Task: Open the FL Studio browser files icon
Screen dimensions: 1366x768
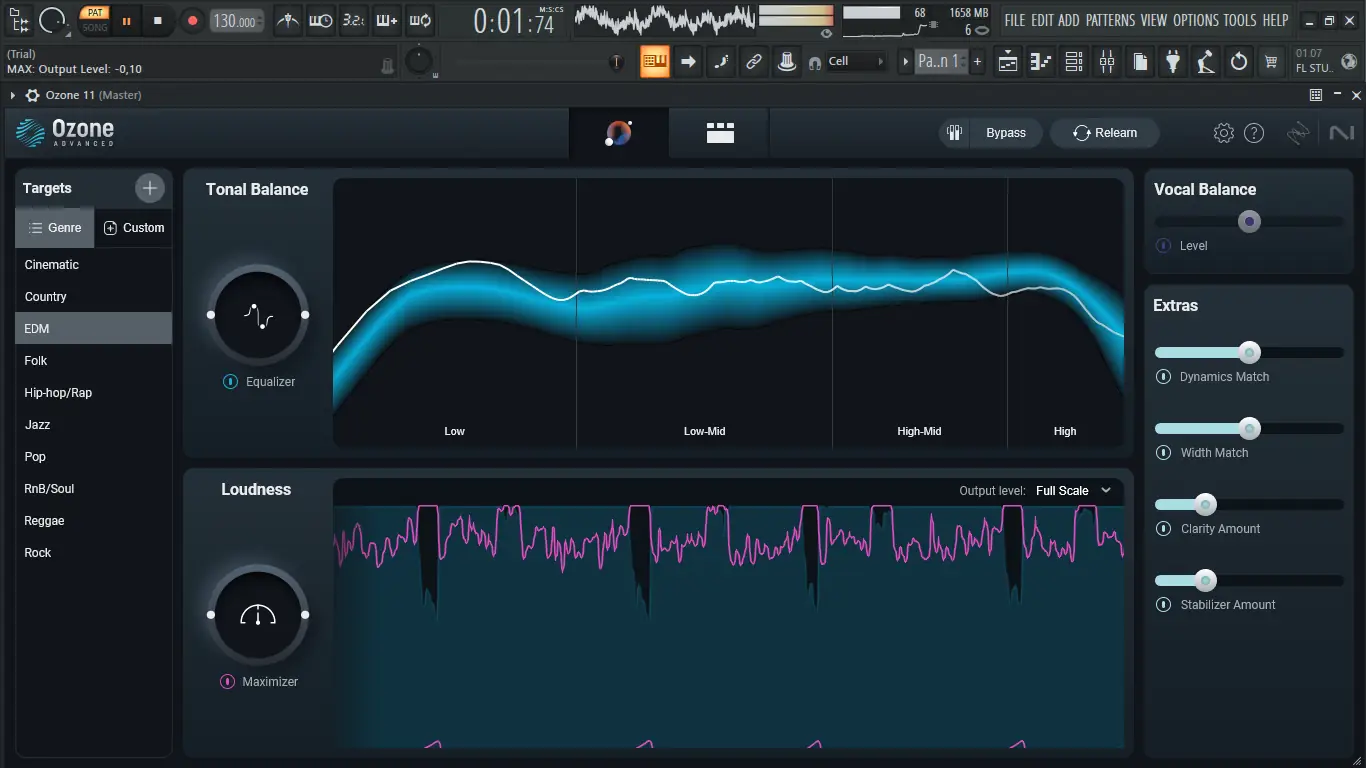Action: tap(1140, 62)
